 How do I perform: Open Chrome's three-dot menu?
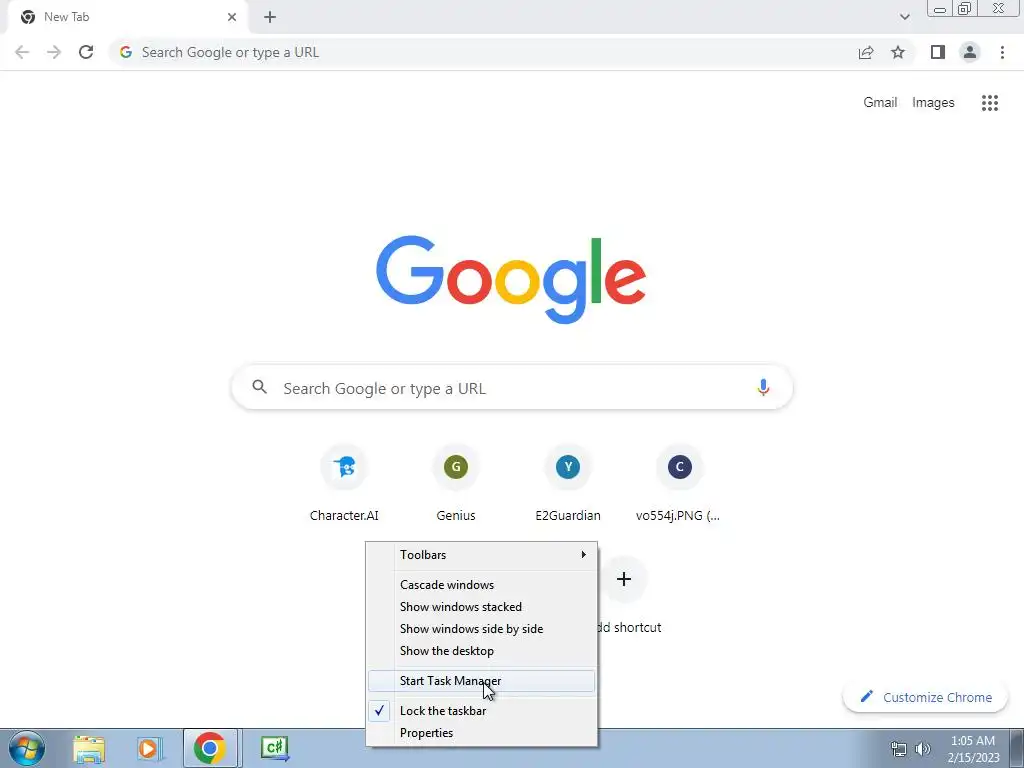pos(1002,52)
